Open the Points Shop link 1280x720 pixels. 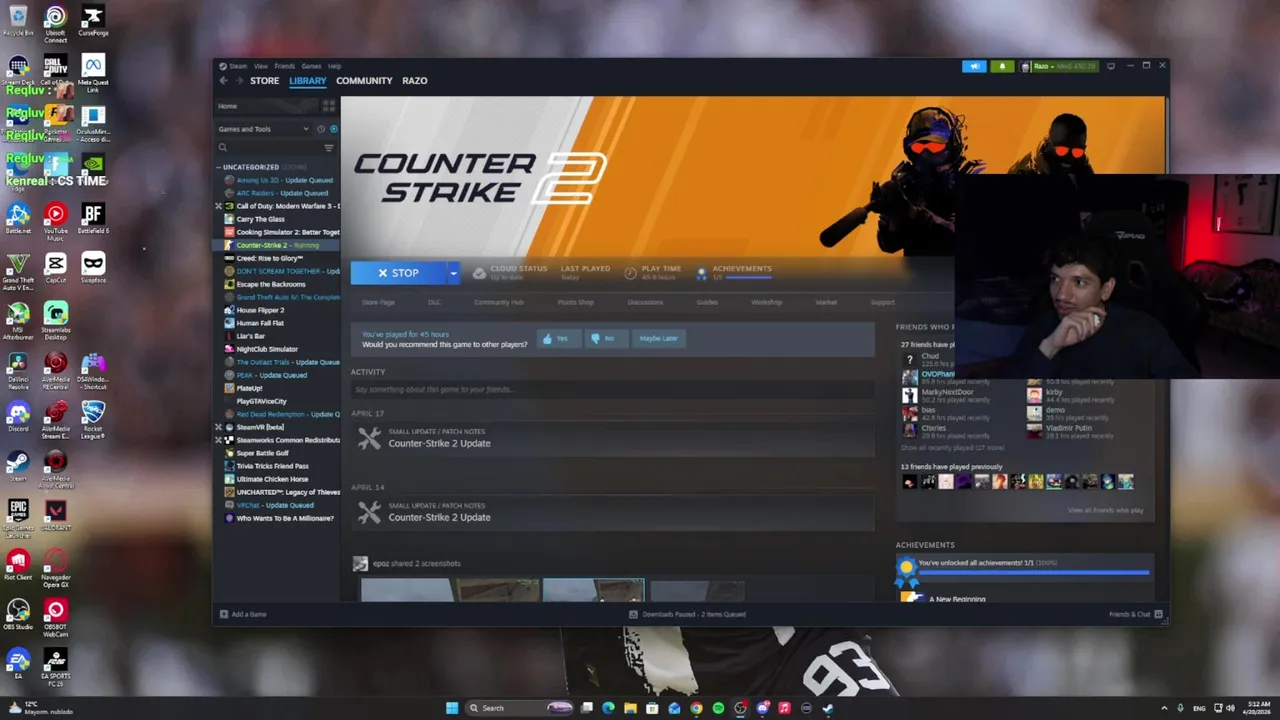(575, 302)
